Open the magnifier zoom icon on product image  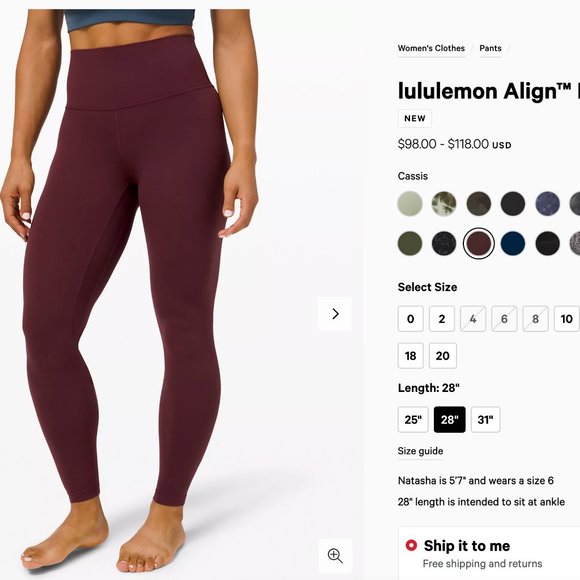(335, 556)
